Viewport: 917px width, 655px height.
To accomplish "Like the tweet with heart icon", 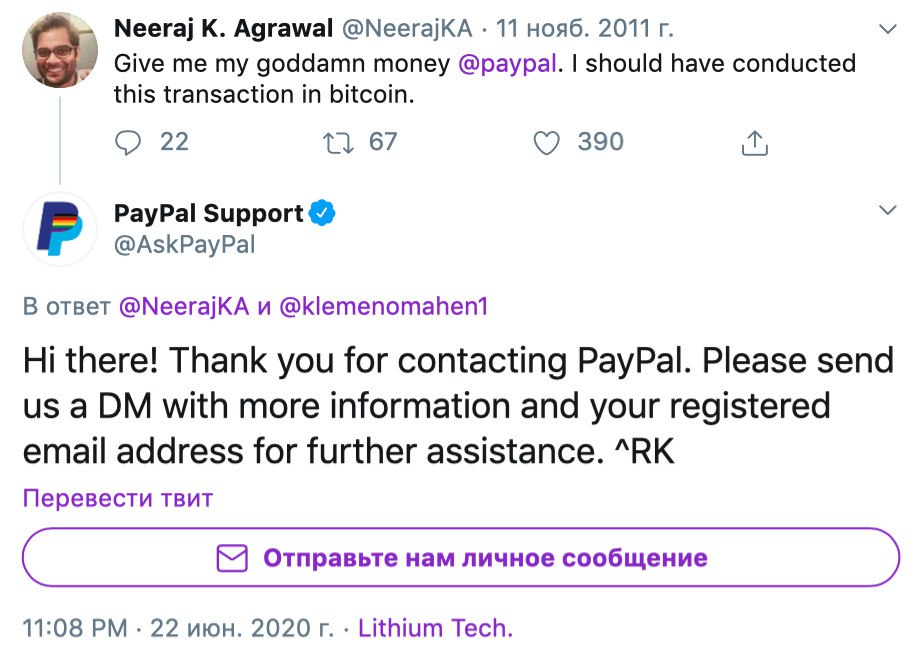I will [546, 143].
